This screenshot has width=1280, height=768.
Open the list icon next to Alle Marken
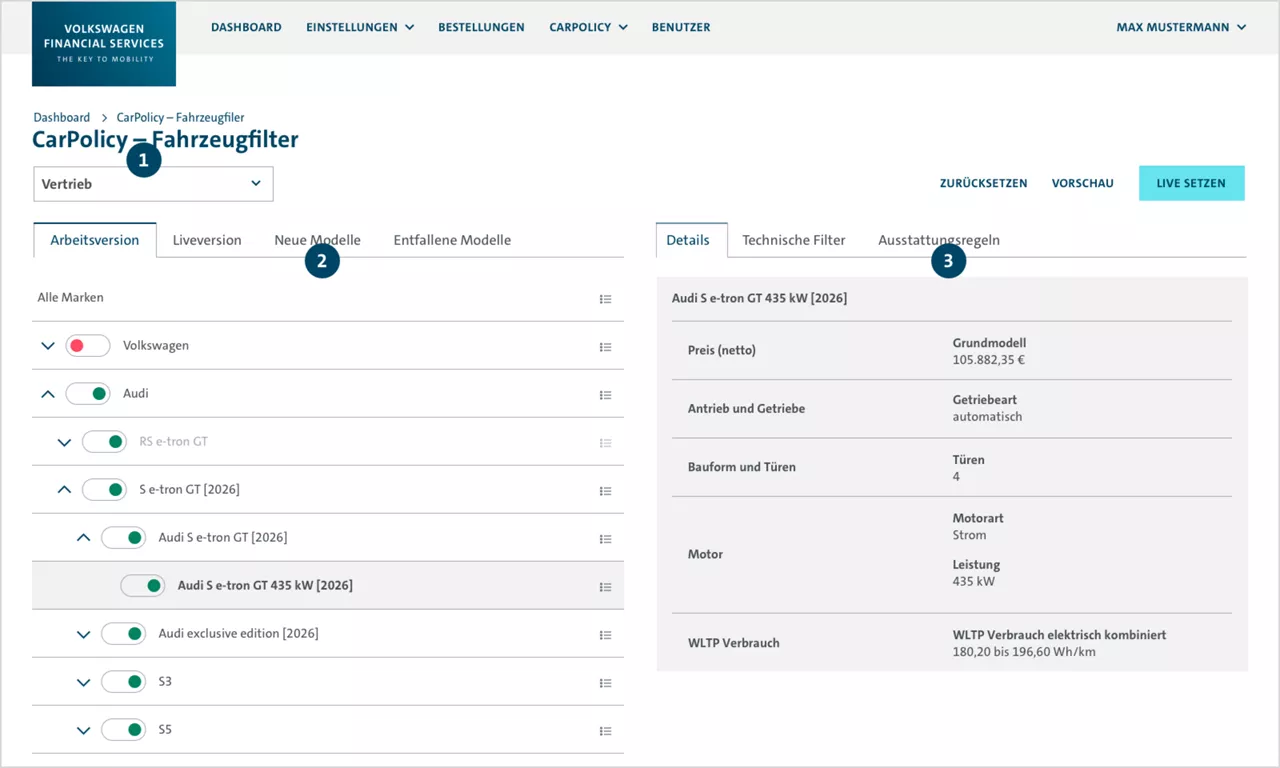tap(605, 298)
